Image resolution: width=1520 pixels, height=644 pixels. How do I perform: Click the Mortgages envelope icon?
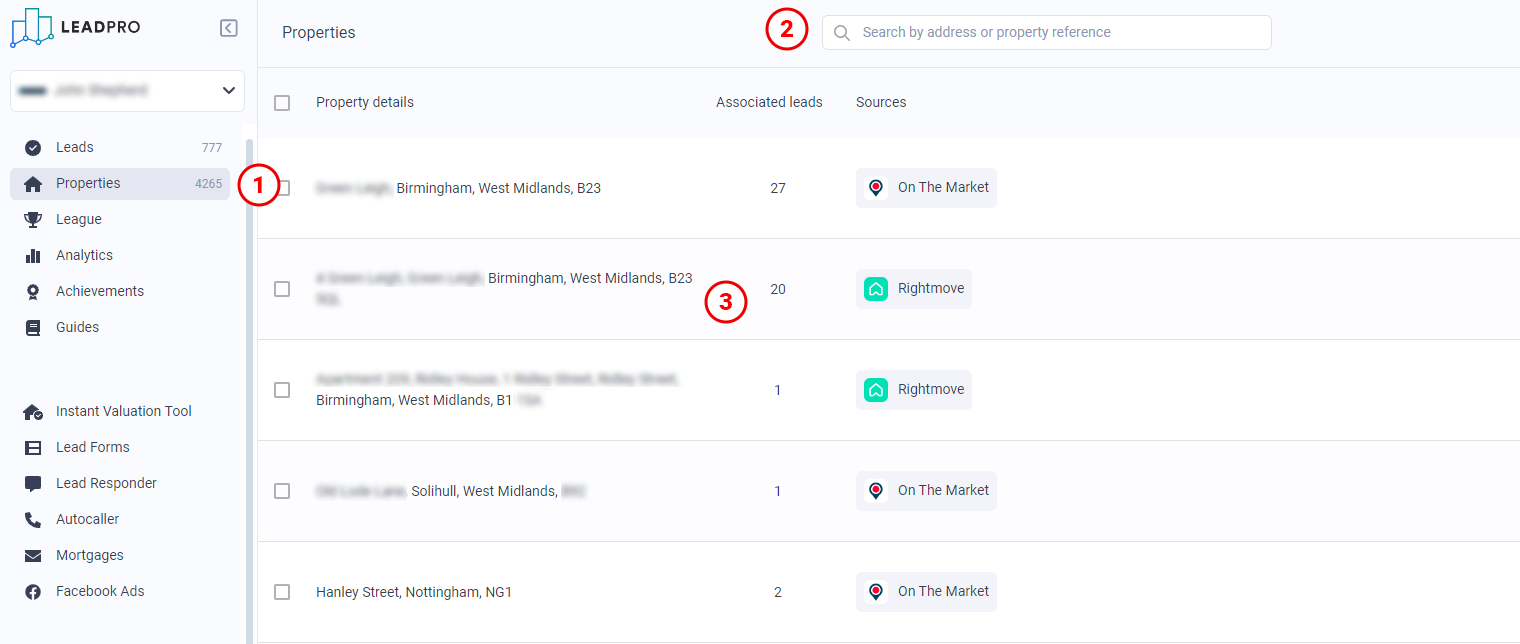[33, 556]
